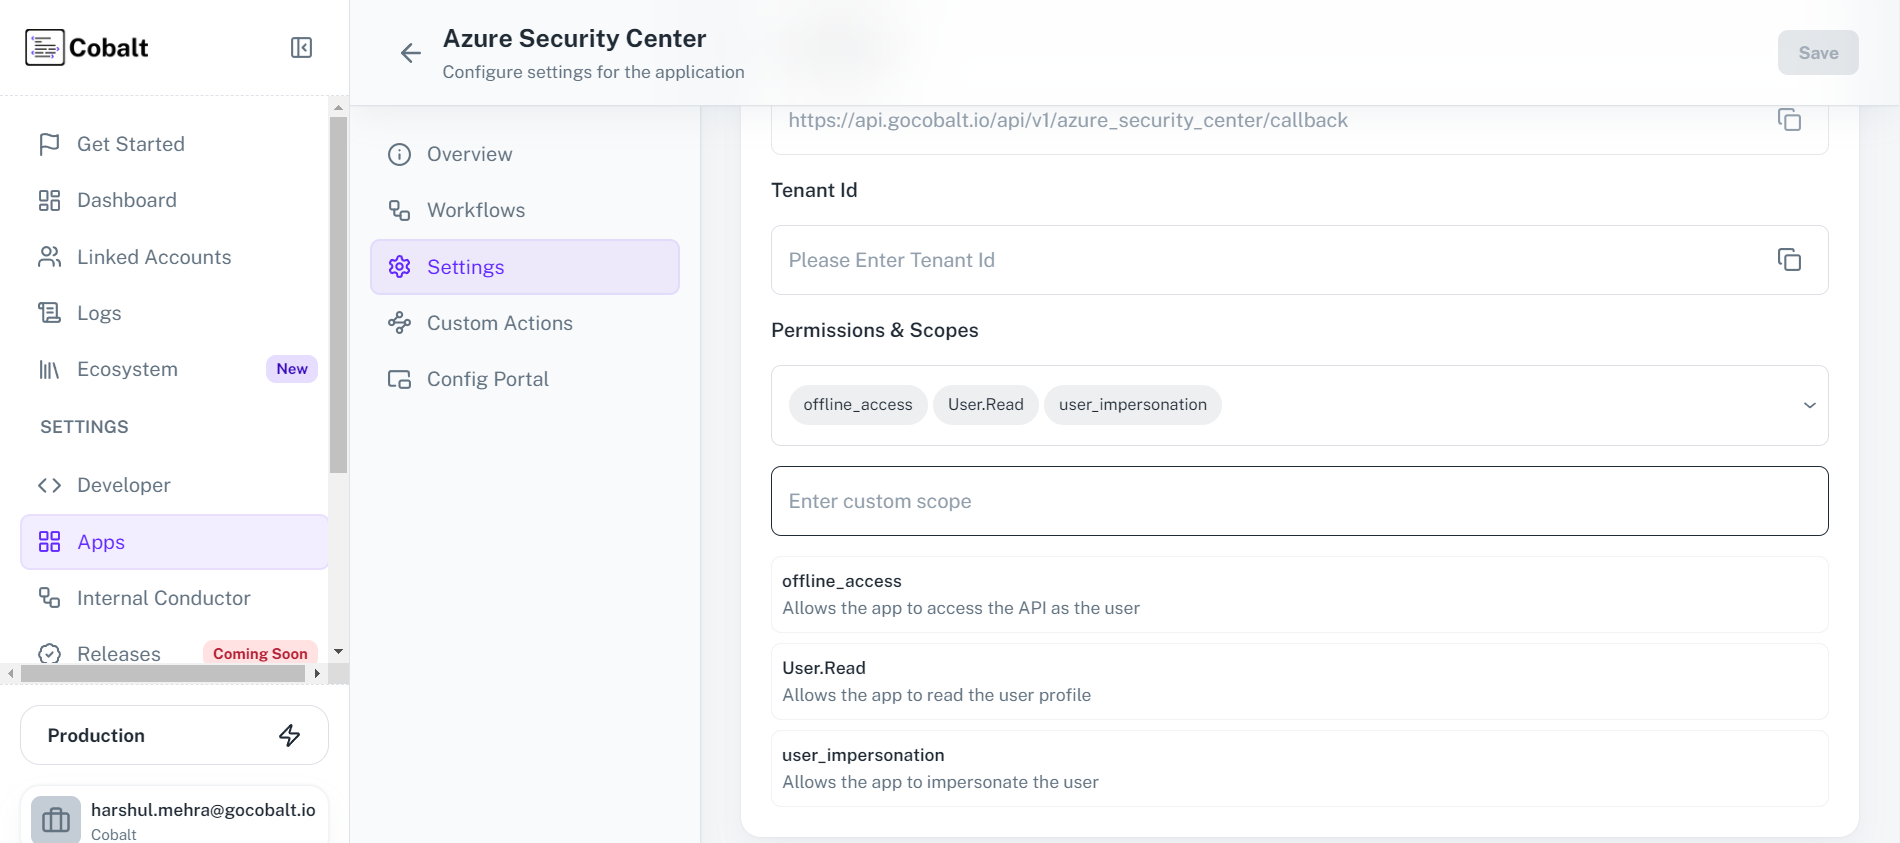Open Config Portal section

coord(525,379)
